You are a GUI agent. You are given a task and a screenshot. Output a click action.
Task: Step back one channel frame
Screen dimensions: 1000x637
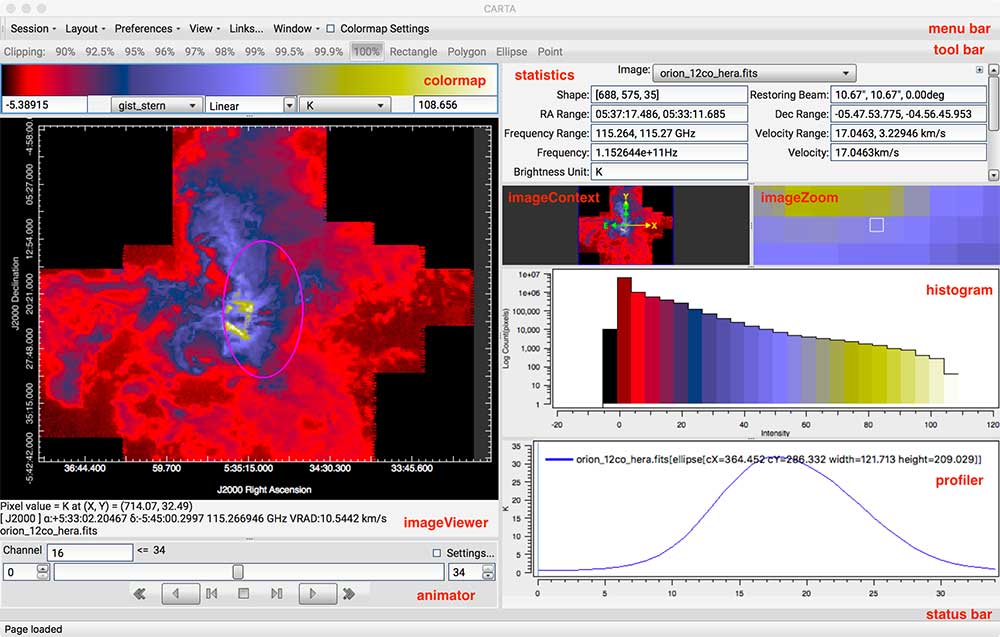pos(211,594)
